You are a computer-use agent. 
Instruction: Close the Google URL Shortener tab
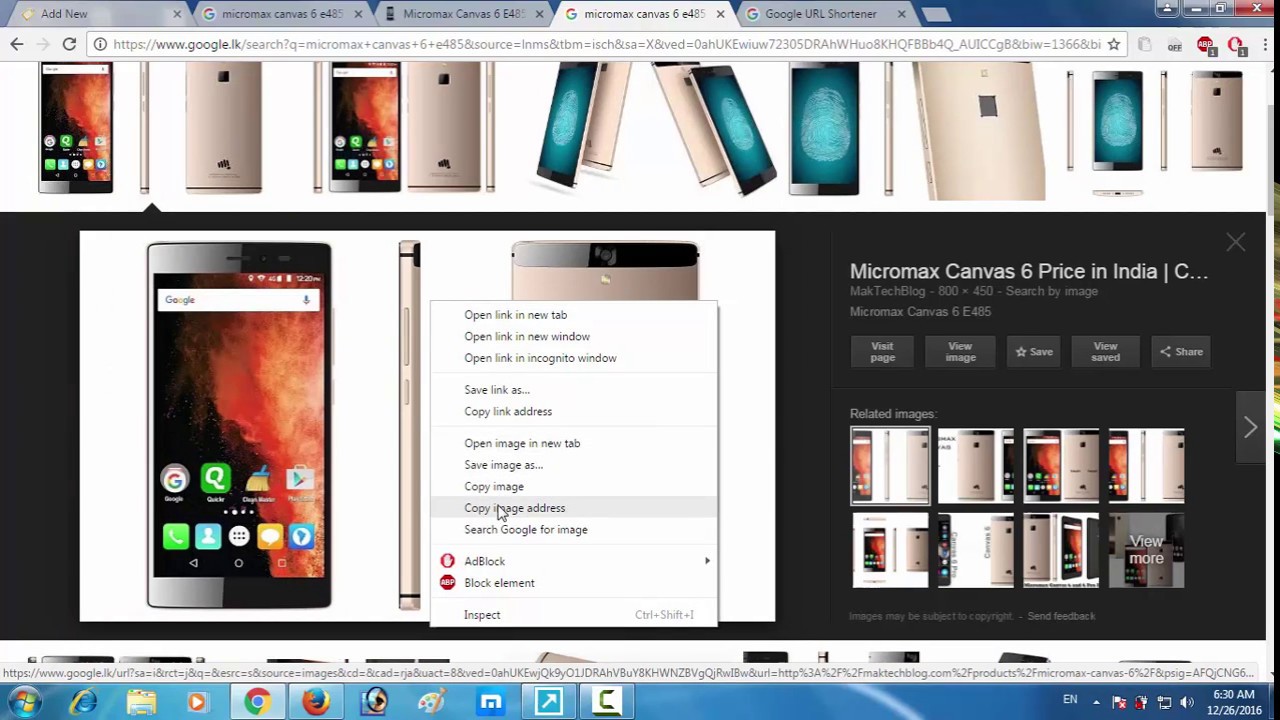901,14
